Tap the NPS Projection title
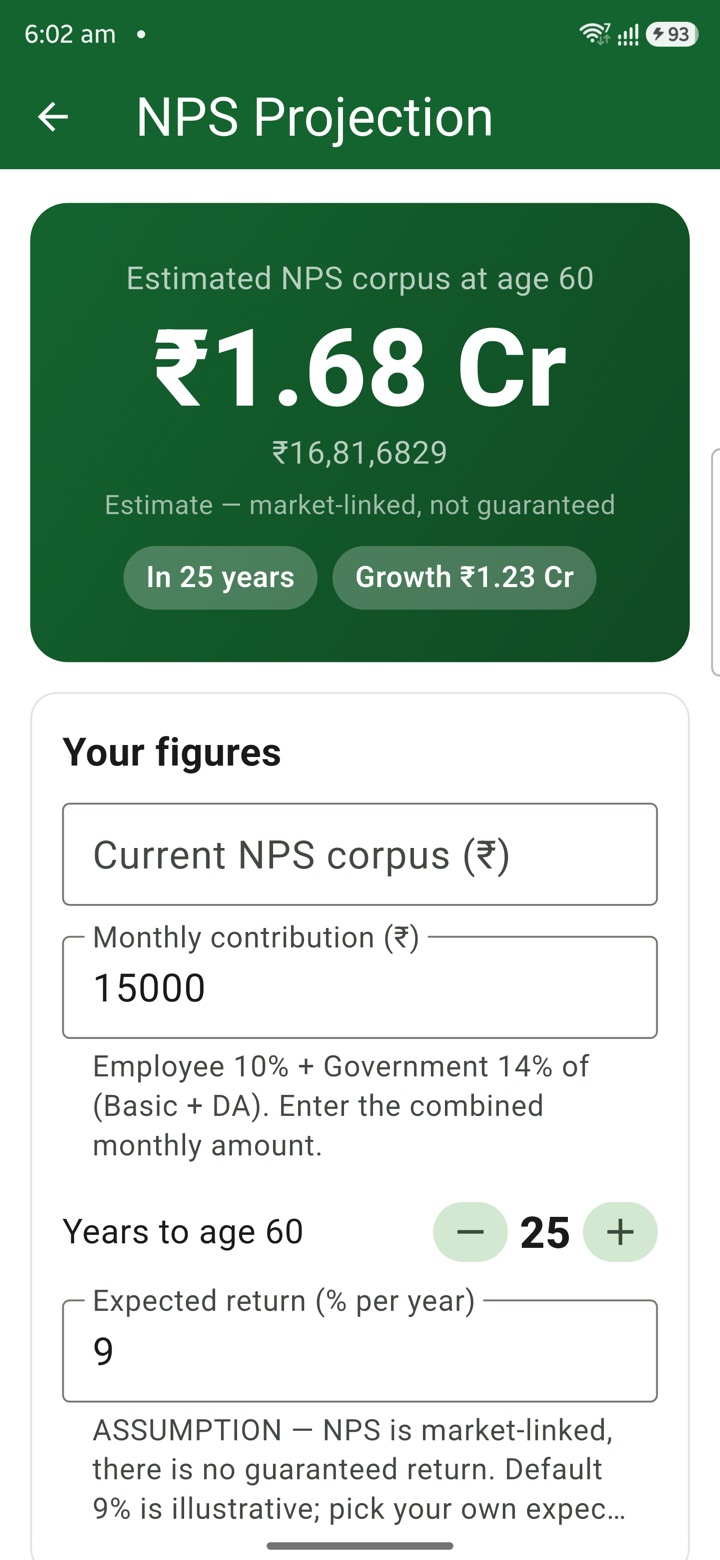 point(314,117)
